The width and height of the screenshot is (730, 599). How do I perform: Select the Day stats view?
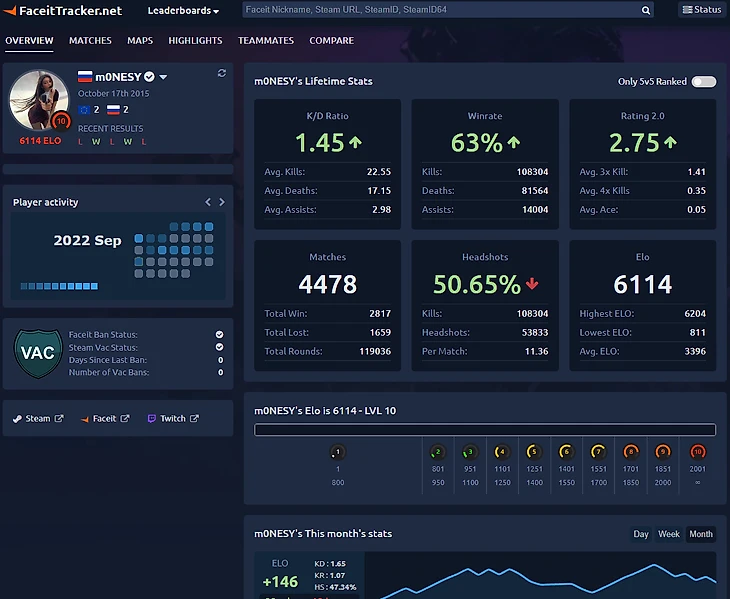pos(641,534)
